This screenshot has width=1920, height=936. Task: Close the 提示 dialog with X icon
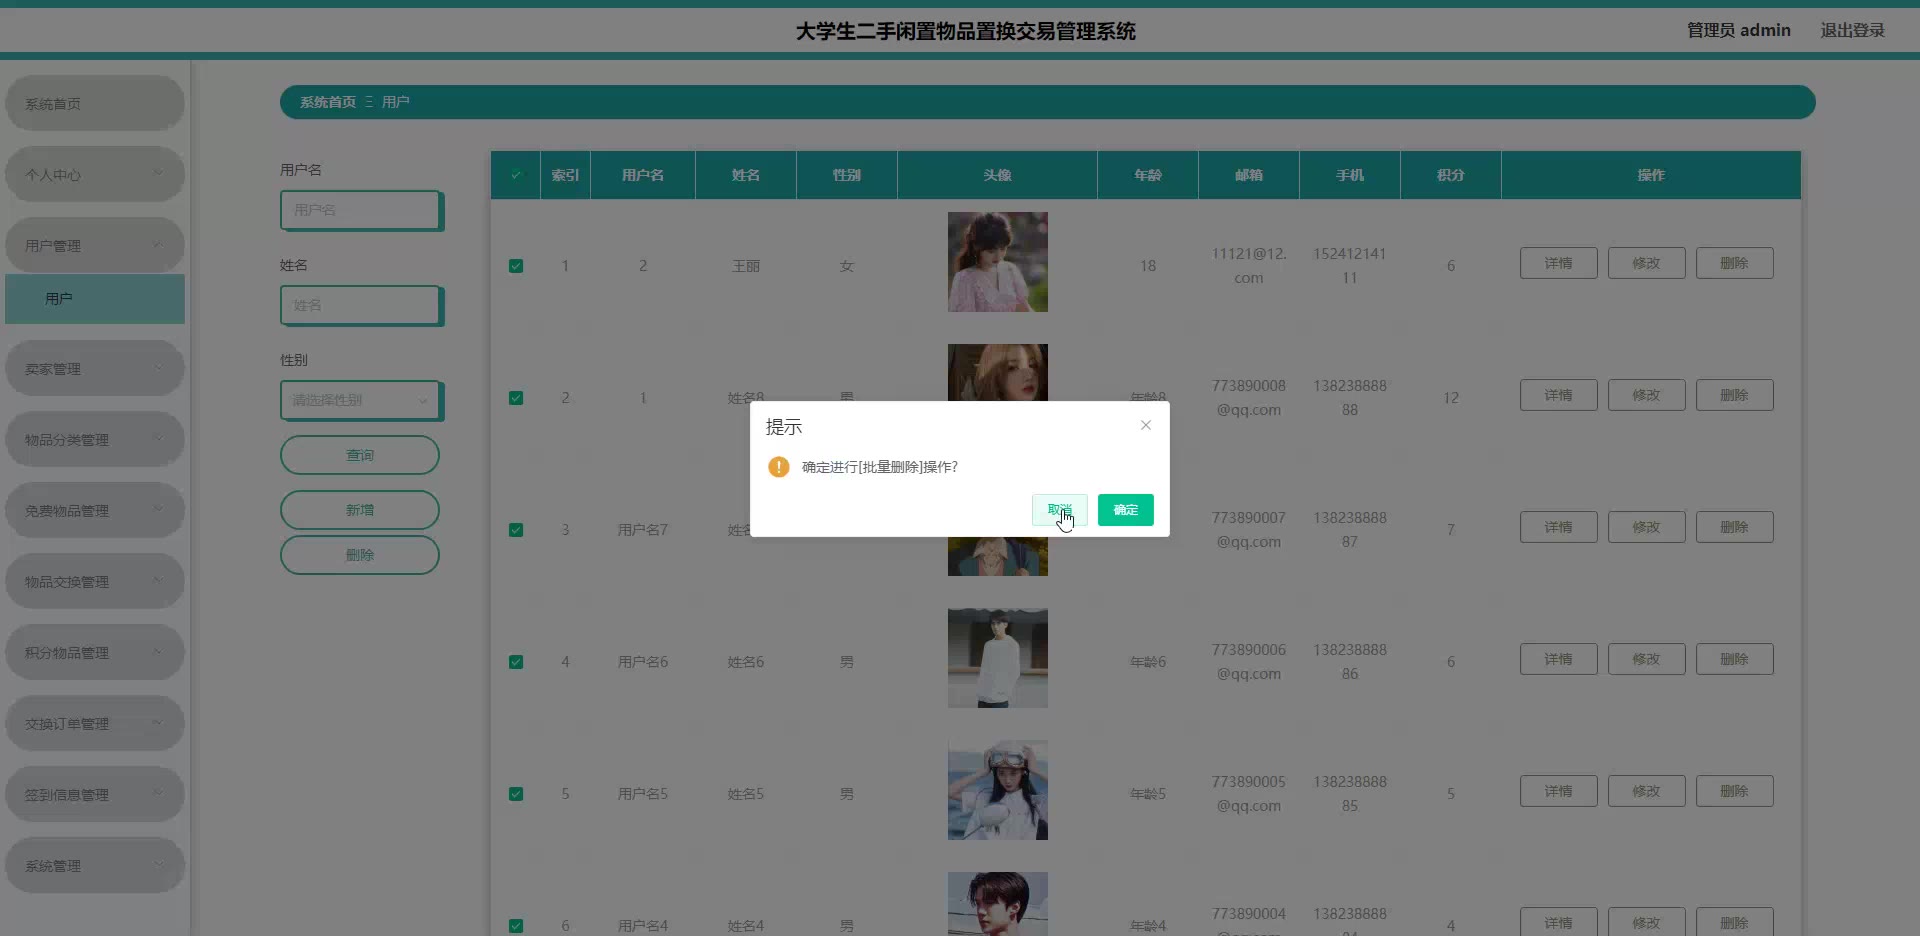[1146, 425]
